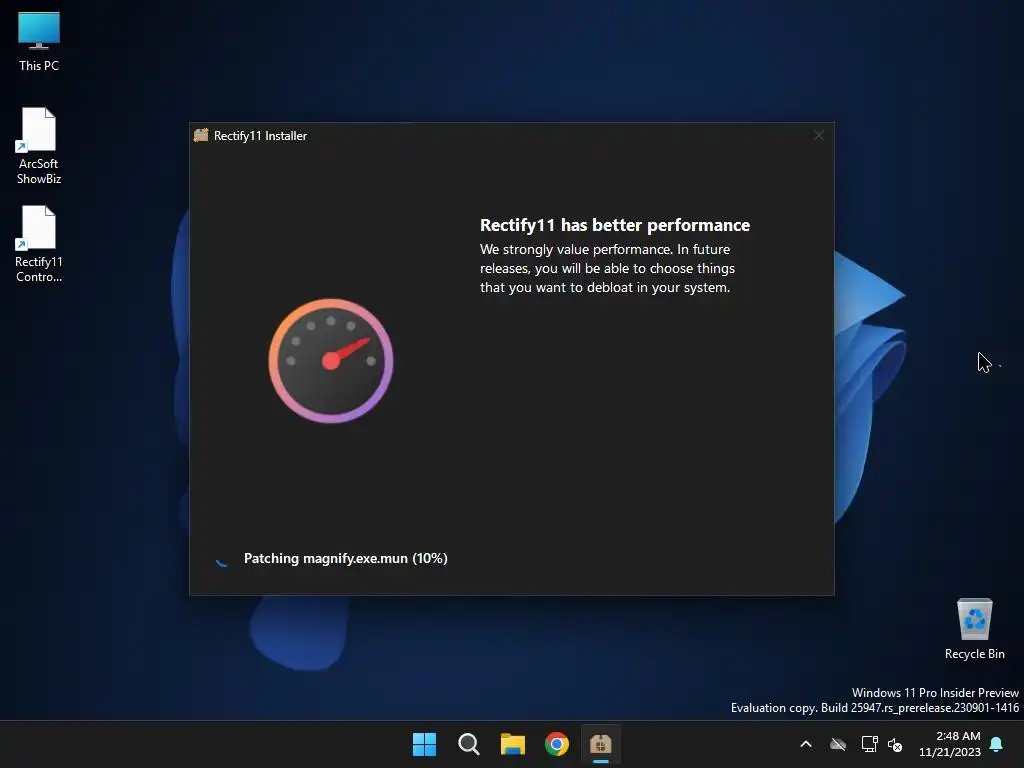1024x768 pixels.
Task: Open the notification bell icon
Action: 997,744
